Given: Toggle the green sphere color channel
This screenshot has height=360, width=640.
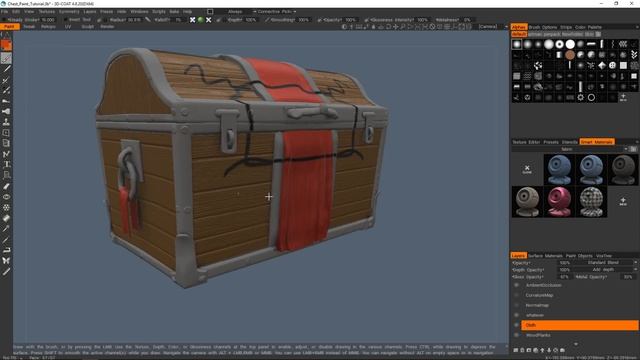Looking at the screenshot, I should point(200,20).
